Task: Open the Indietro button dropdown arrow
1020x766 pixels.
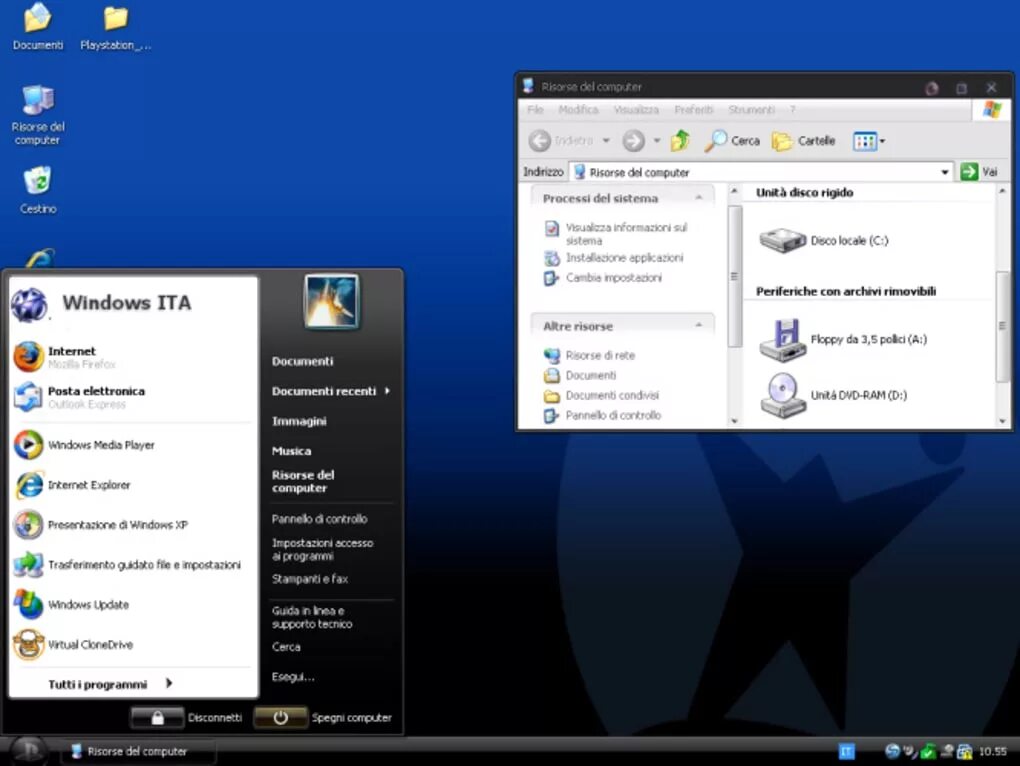Action: (607, 141)
